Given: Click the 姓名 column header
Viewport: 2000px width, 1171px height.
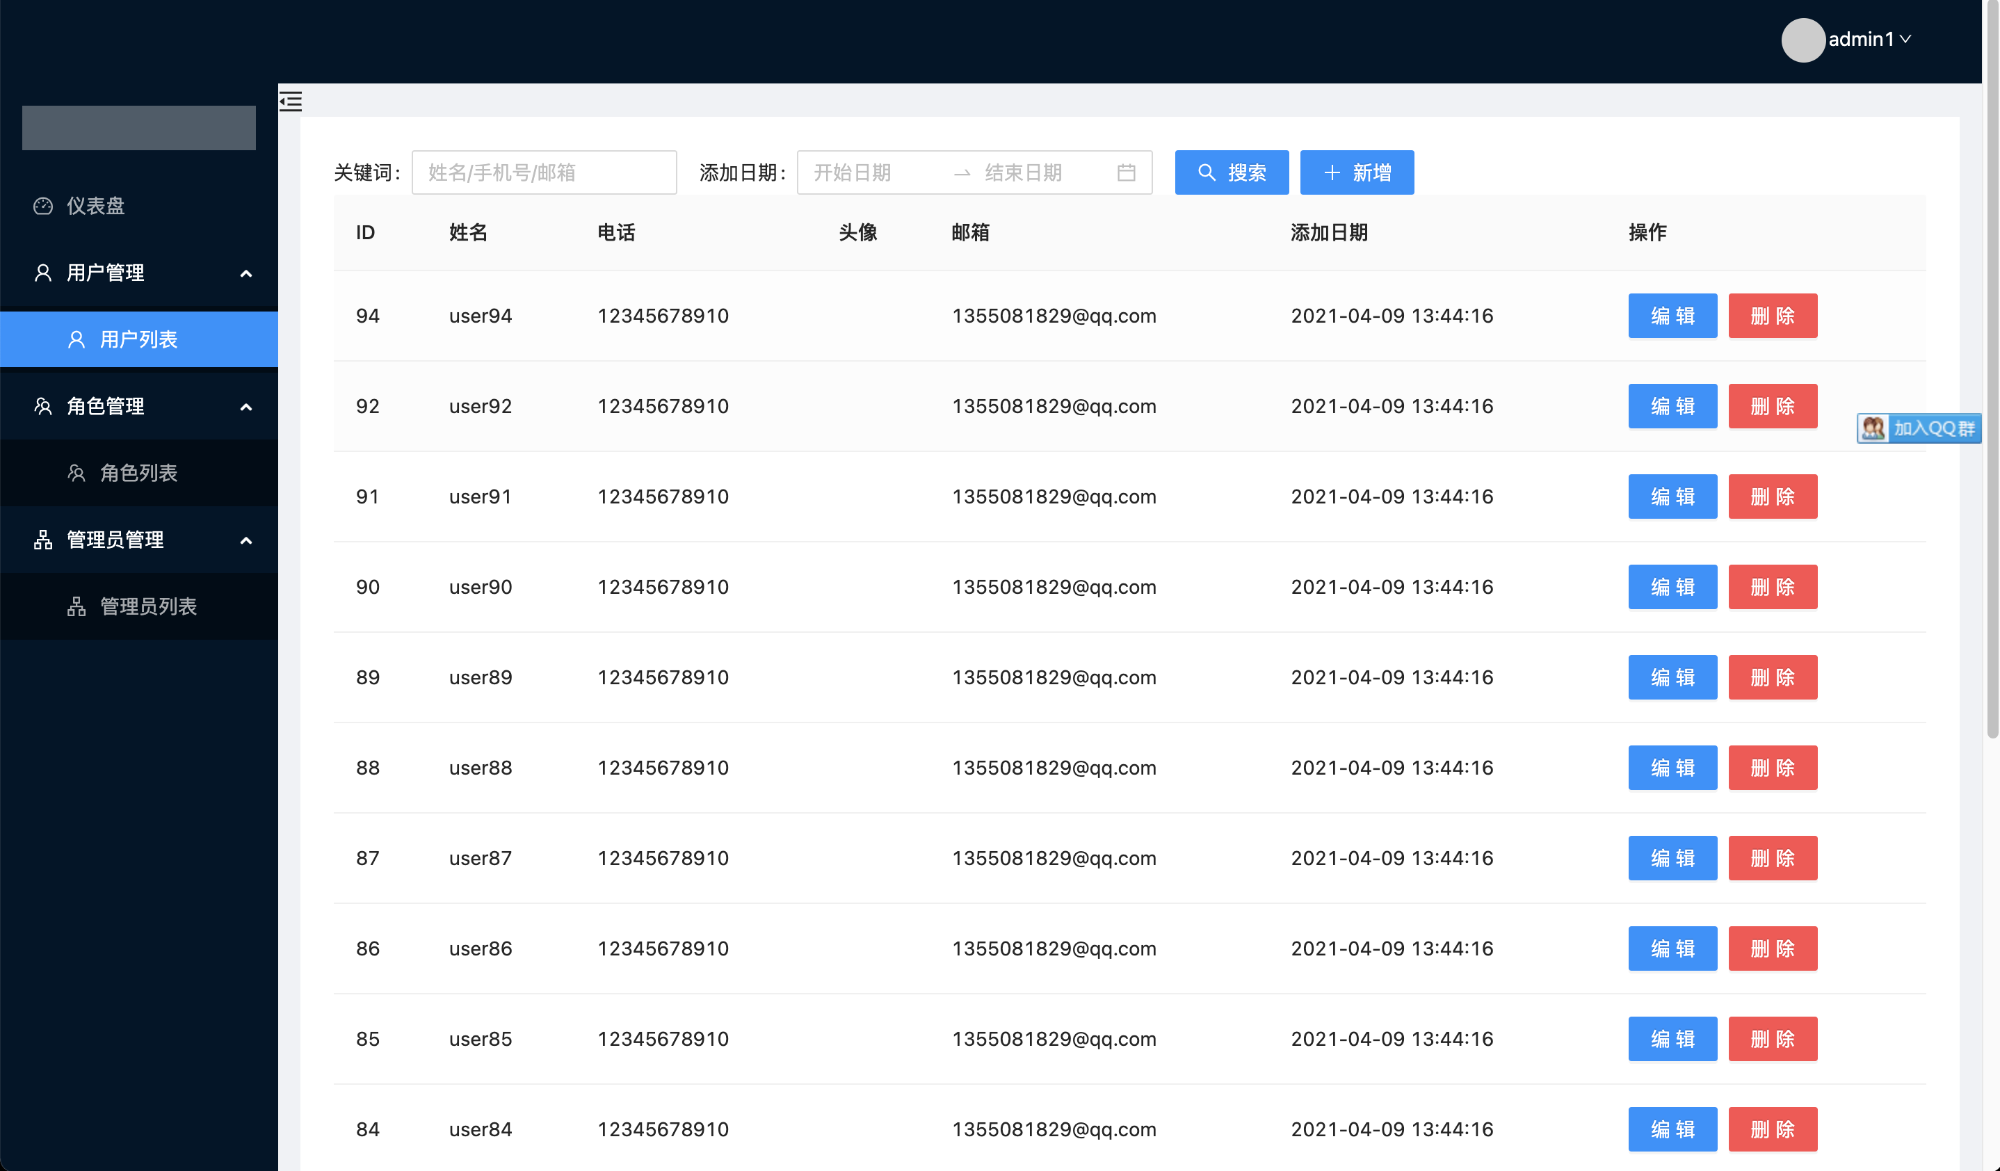Looking at the screenshot, I should point(468,233).
